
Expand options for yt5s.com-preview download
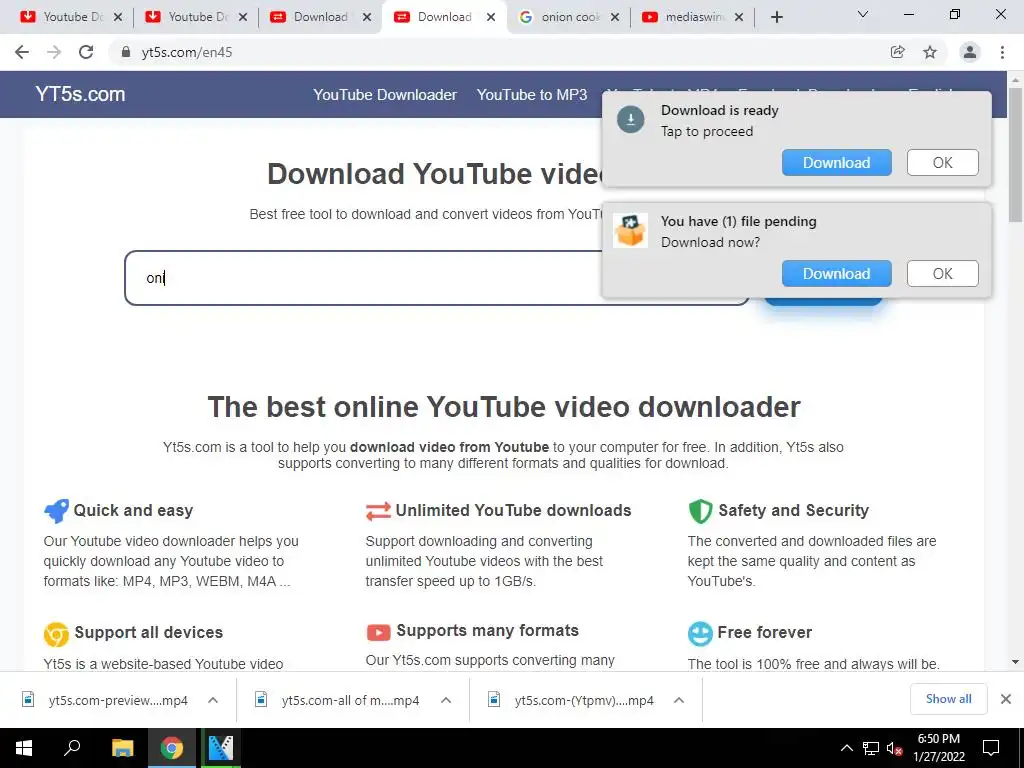click(x=213, y=700)
